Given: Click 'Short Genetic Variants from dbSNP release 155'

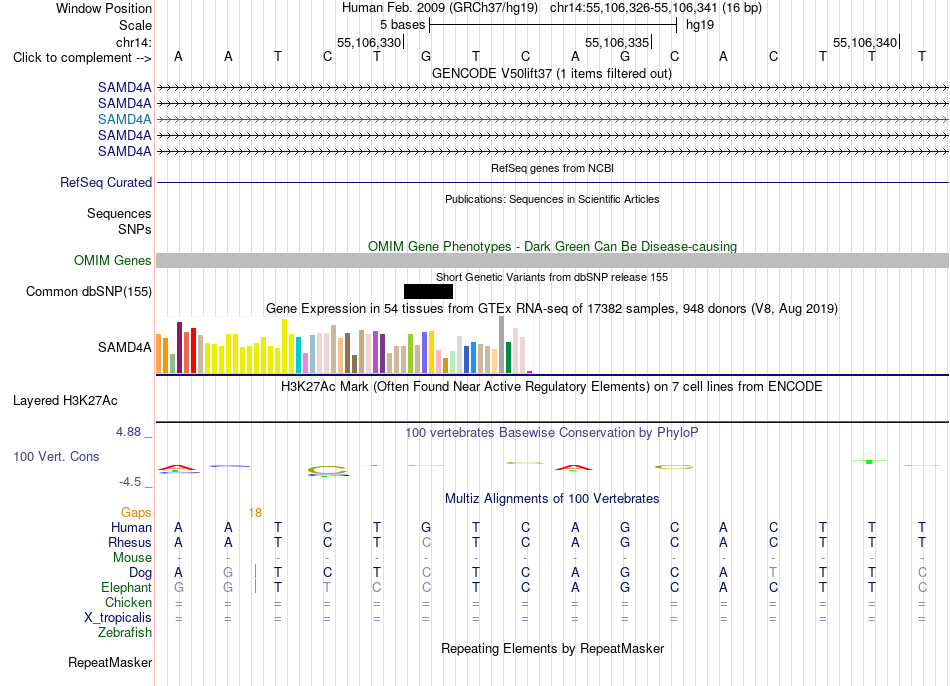Looking at the screenshot, I should 552,277.
